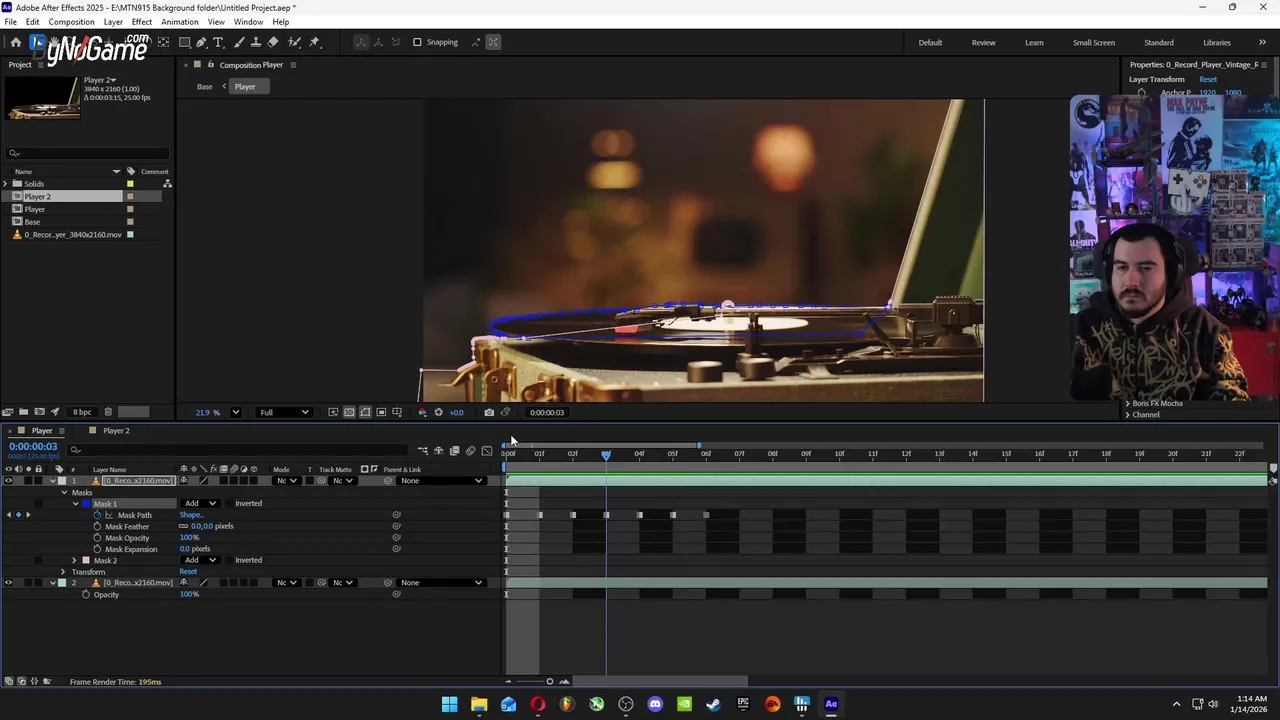Click Mask 2 pink color swatch

[x=86, y=560]
